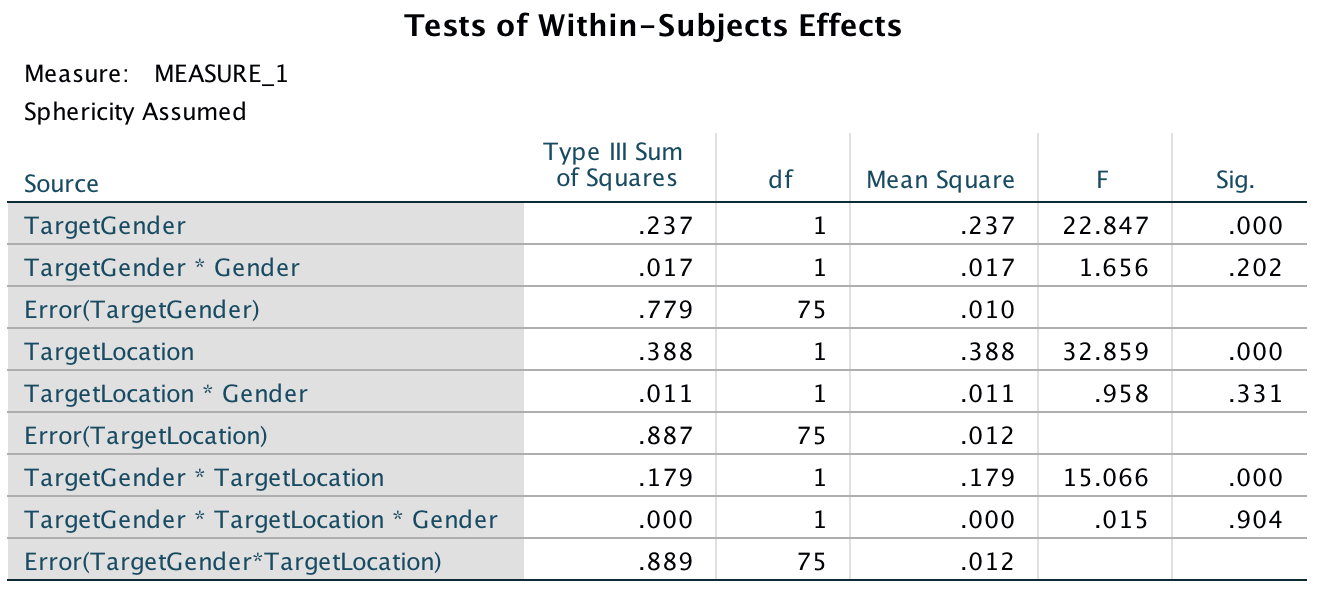Click the "TargetGender * Gender" row label
Image resolution: width=1324 pixels, height=592 pixels.
[x=162, y=268]
